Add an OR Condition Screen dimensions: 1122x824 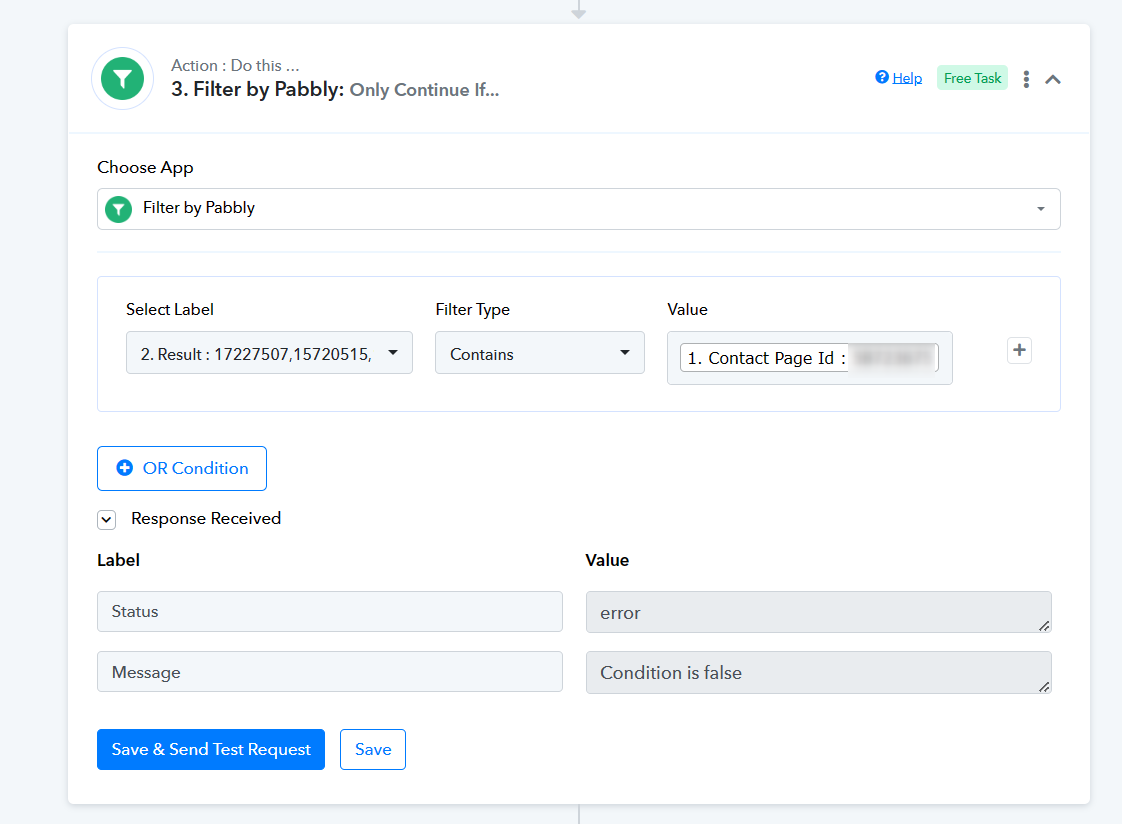coord(182,469)
